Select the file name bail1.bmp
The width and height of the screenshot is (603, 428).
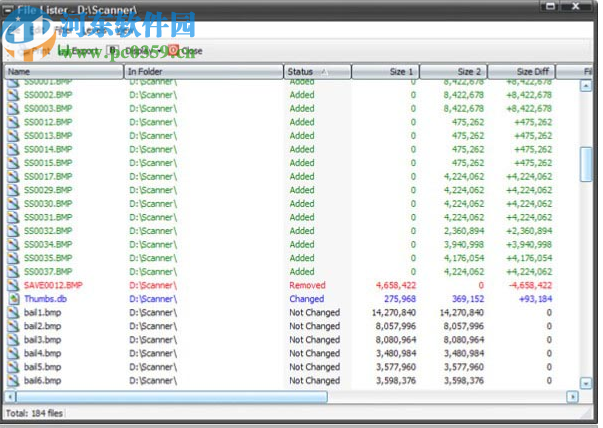tap(42, 312)
